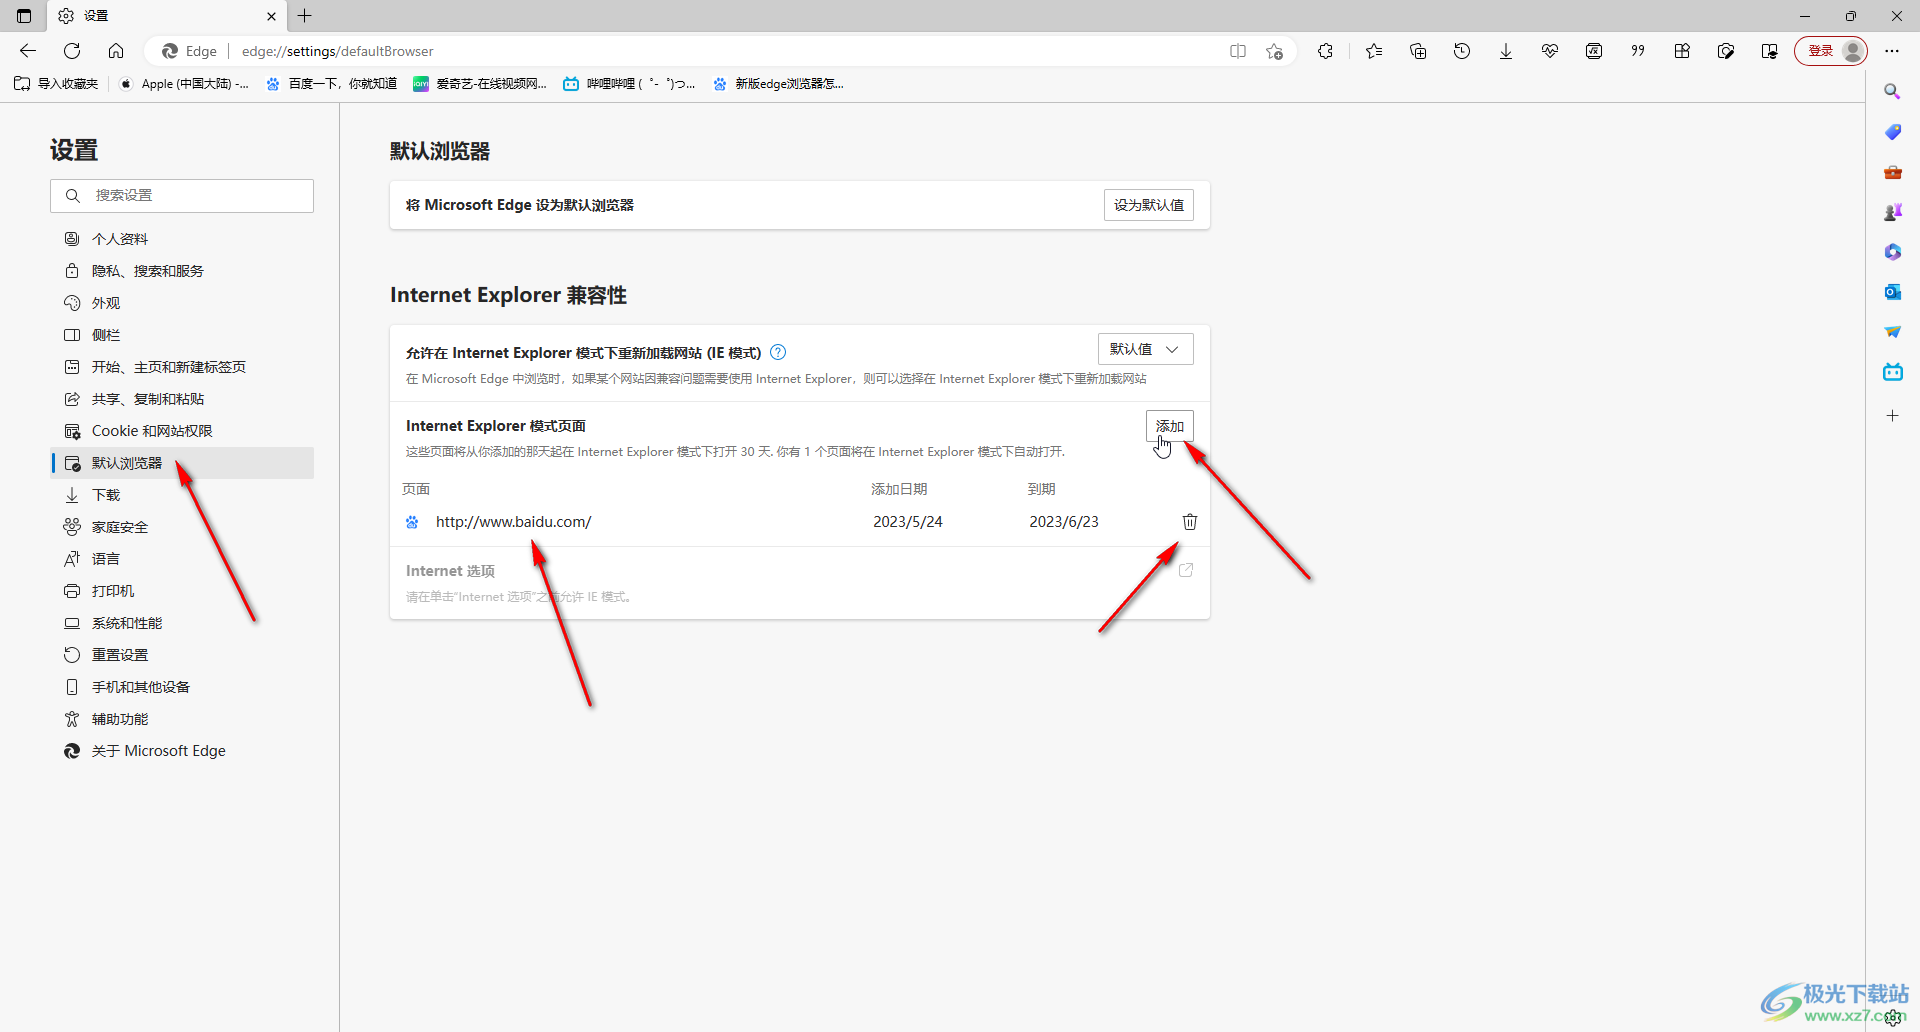Open the favorites list icon
Screen dimensions: 1920x1032
click(1374, 51)
